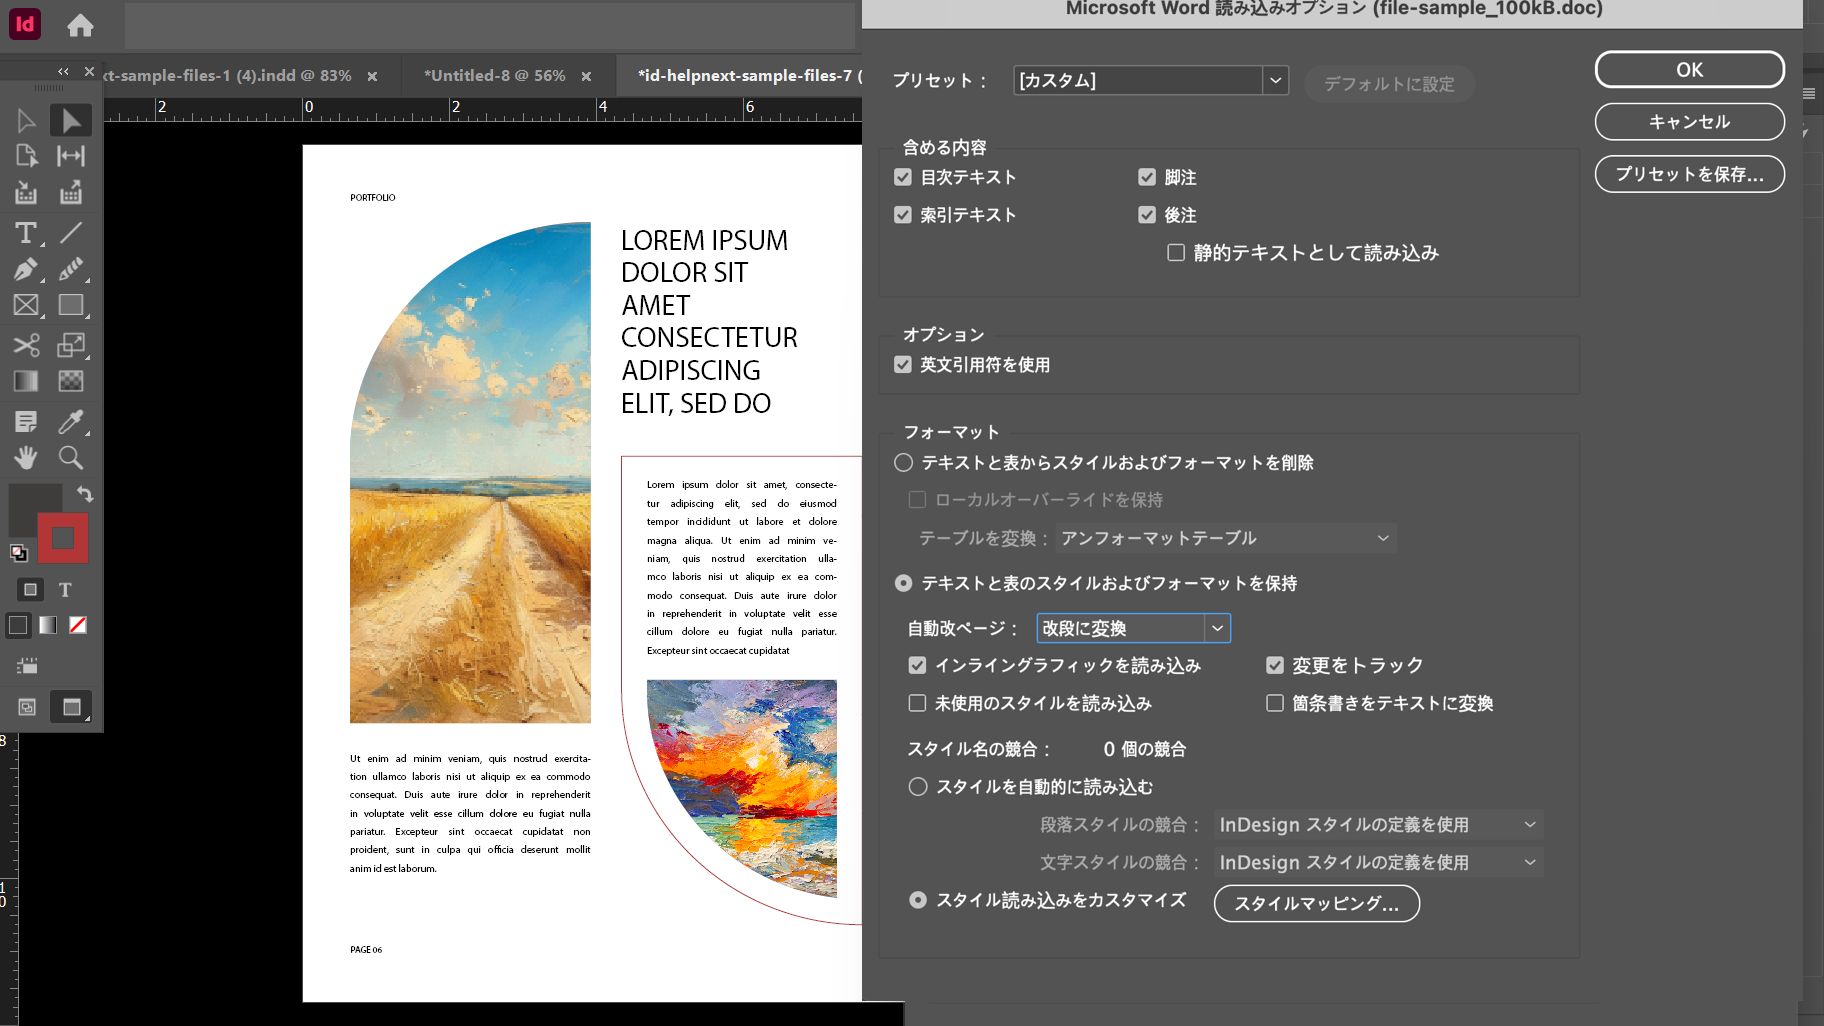
Task: Select the Content Collector tool
Action: click(x=26, y=193)
